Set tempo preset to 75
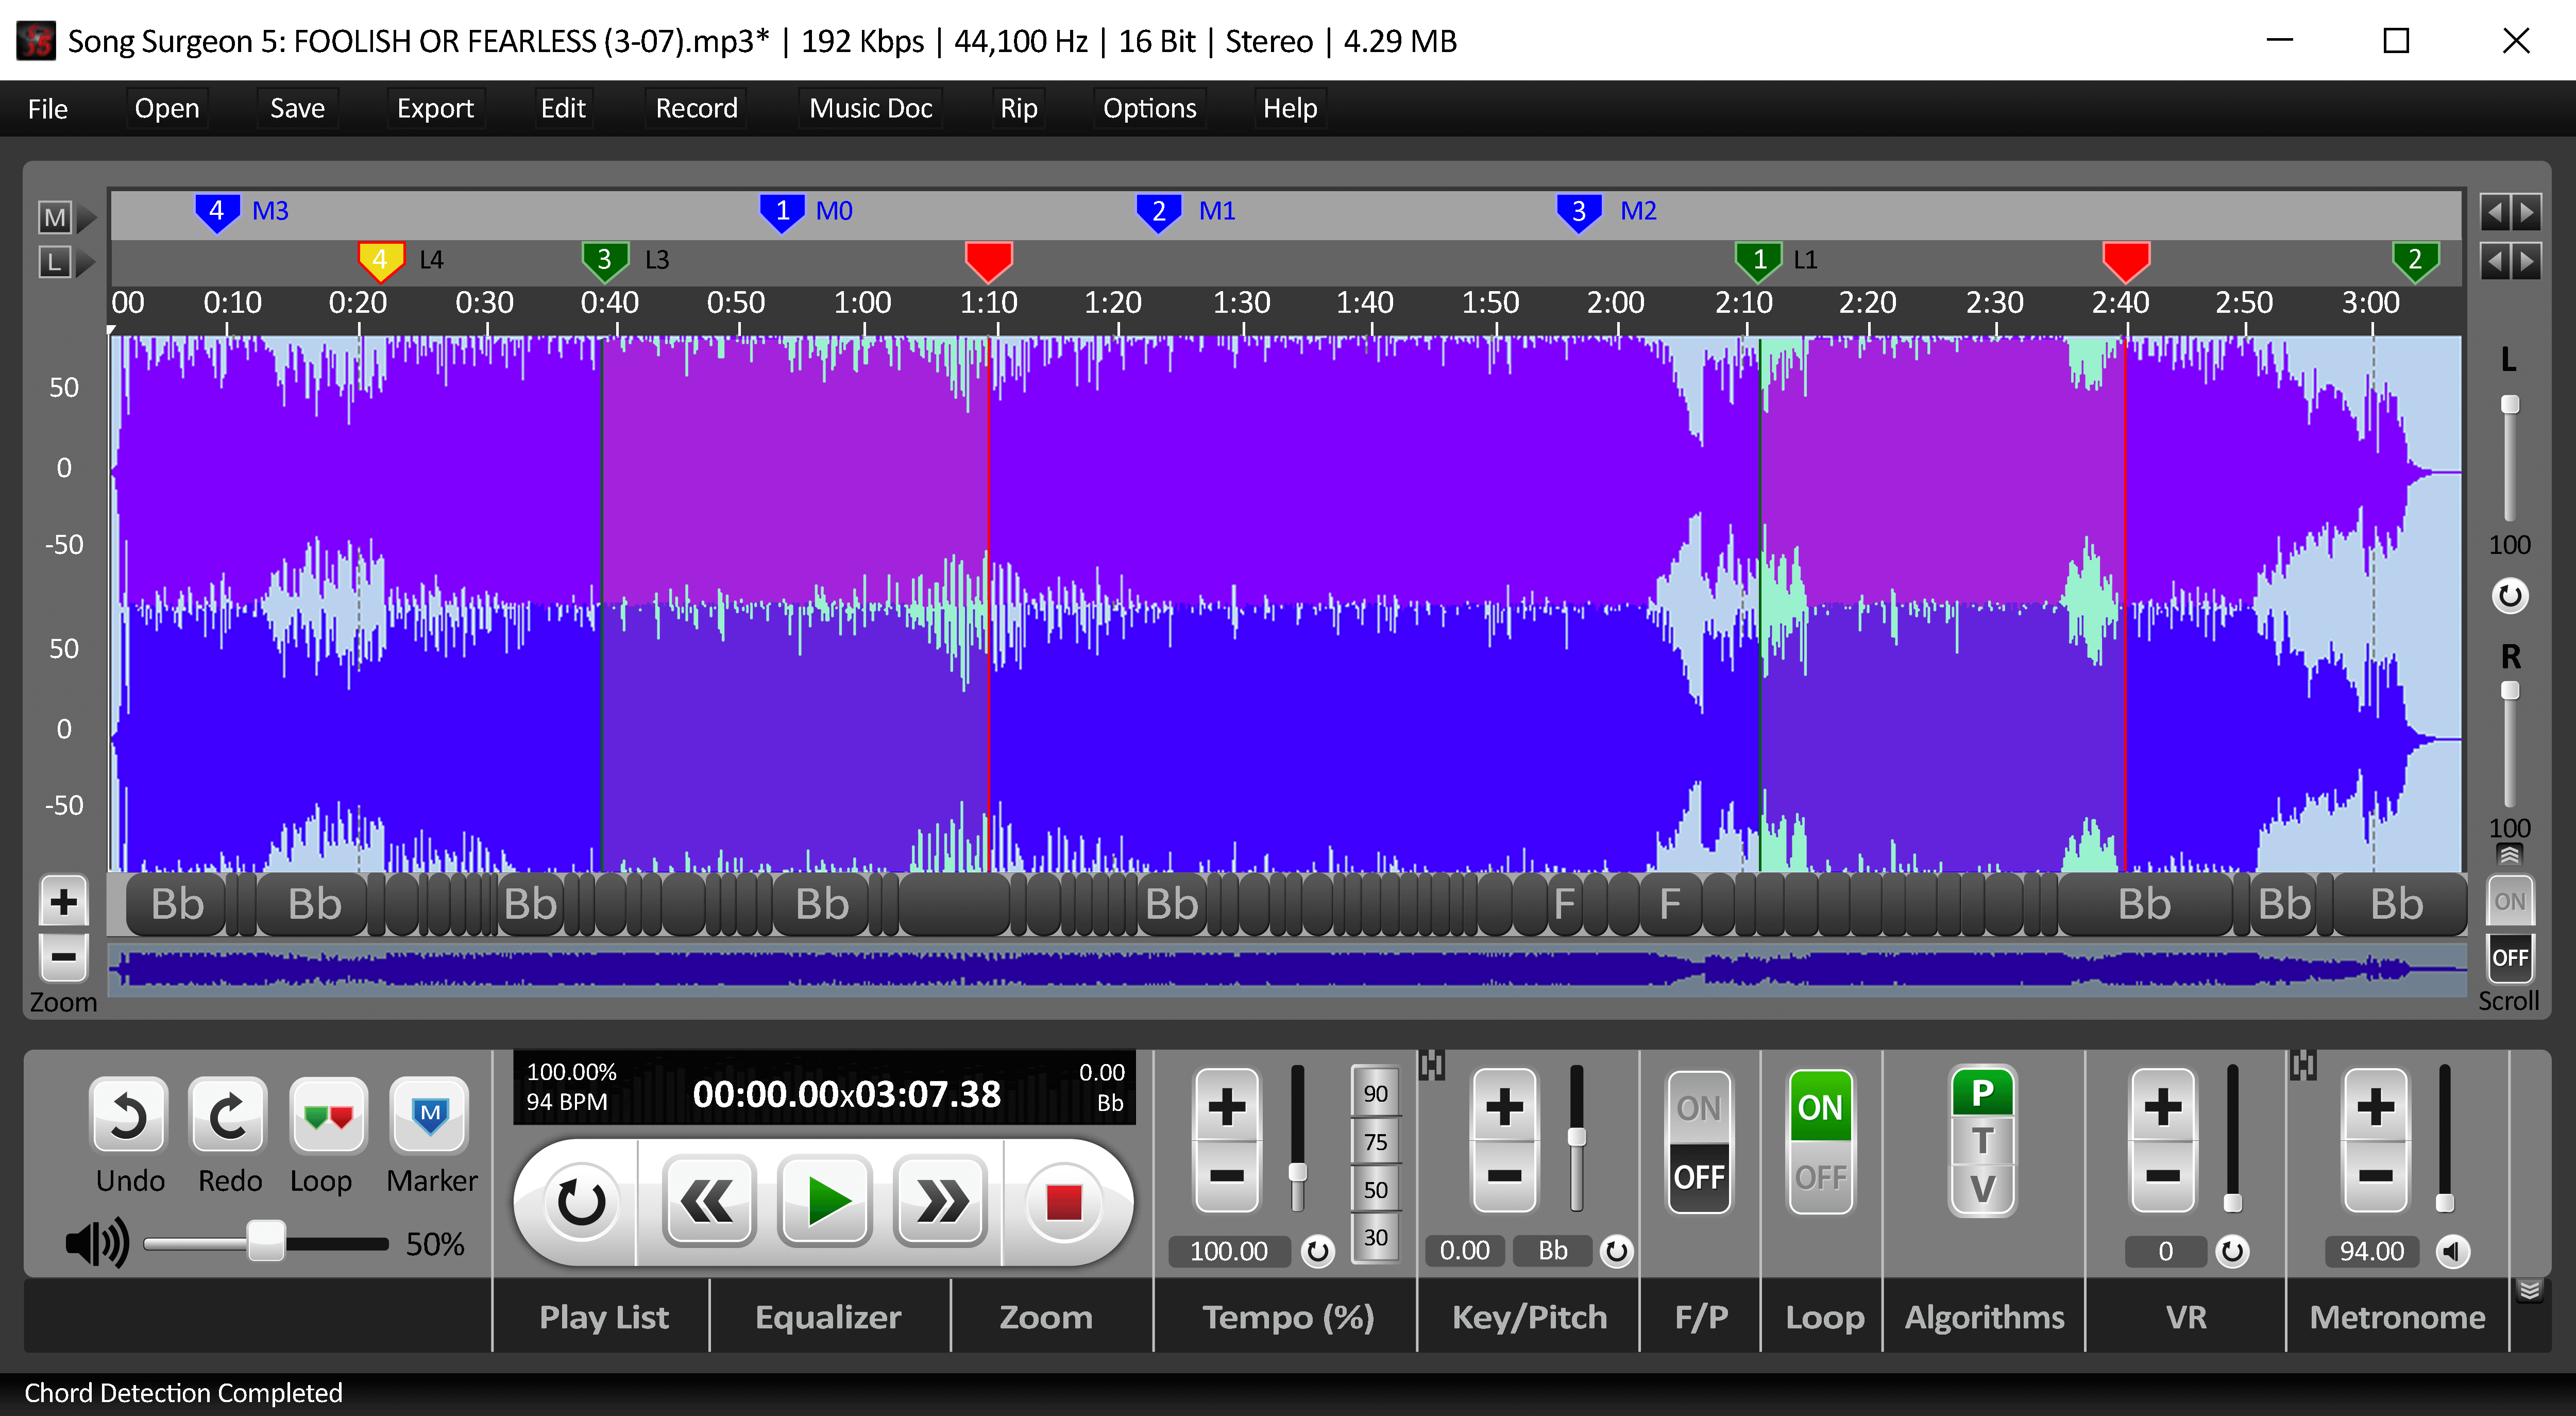The height and width of the screenshot is (1416, 2576). (x=1375, y=1142)
